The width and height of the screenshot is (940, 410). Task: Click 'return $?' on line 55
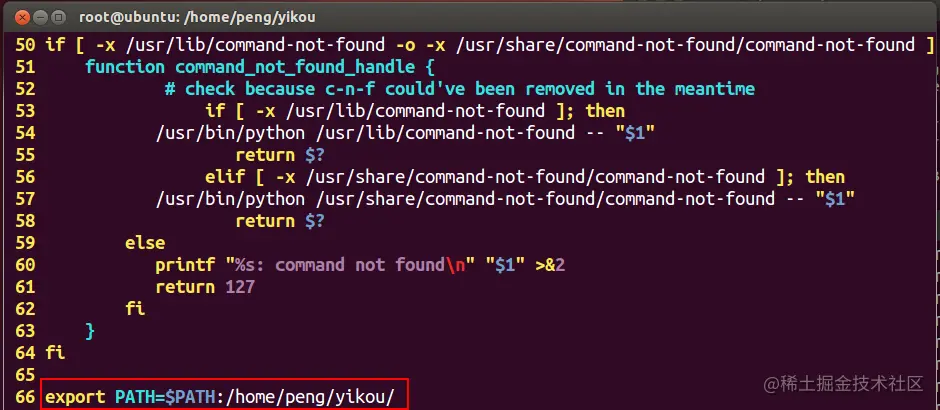(x=280, y=155)
